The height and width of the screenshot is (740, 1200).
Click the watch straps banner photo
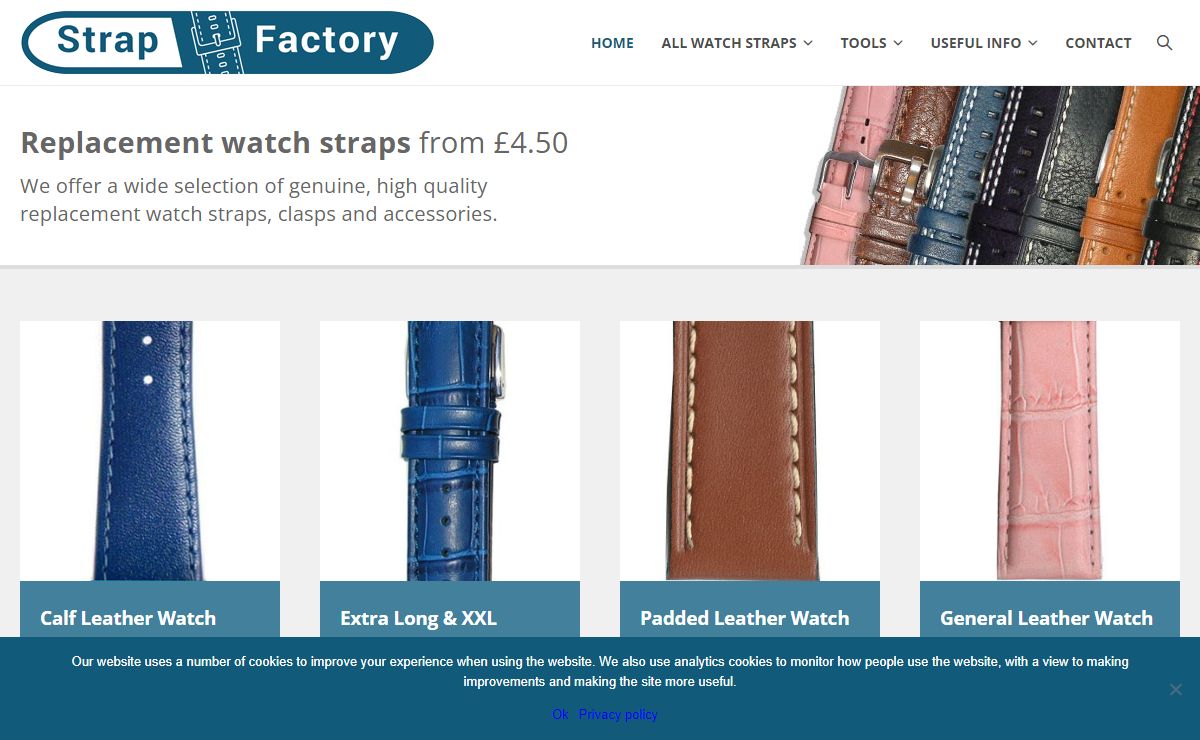pos(1000,175)
